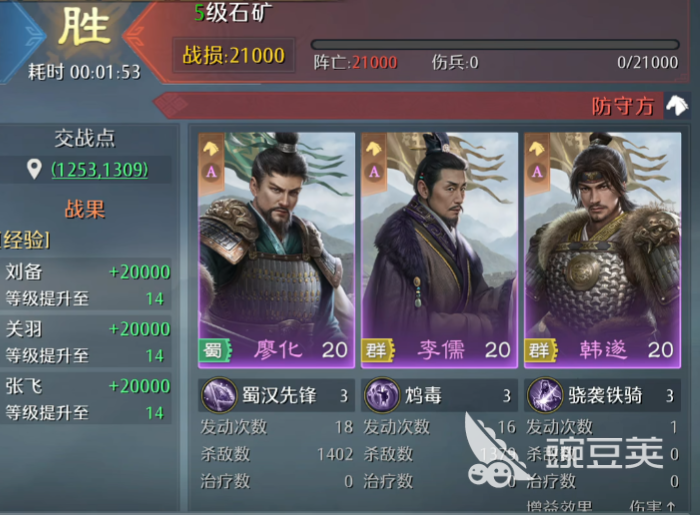Screen dimensions: 700x515
Task: Click the cavalry horse icon on 廖化 card
Action: pos(211,148)
